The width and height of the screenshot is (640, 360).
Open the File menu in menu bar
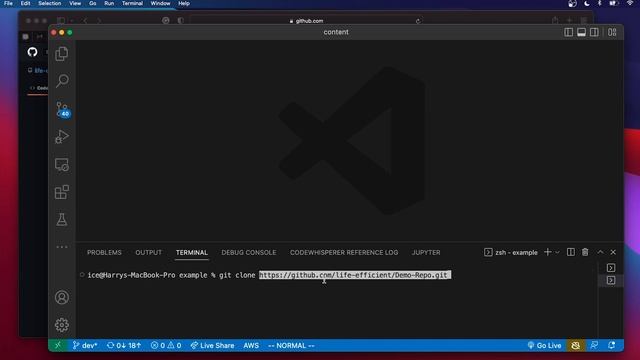point(8,3)
